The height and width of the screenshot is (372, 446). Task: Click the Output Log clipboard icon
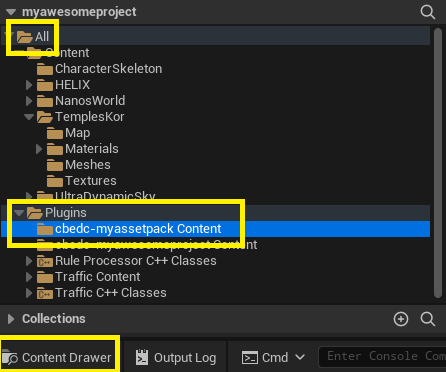(x=142, y=357)
